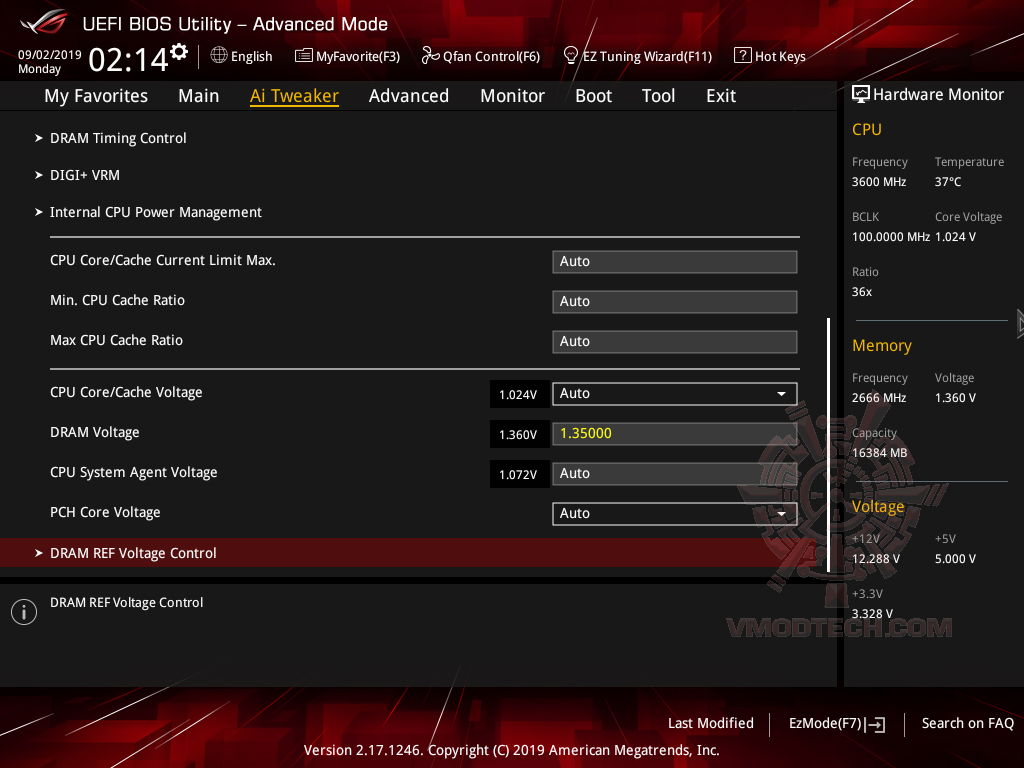Open the DIGI+ VRM submenu
Viewport: 1024px width, 768px height.
coord(85,175)
